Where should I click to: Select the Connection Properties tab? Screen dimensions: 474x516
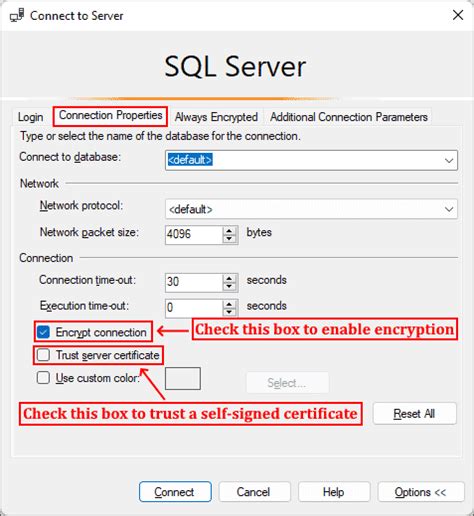(x=110, y=116)
